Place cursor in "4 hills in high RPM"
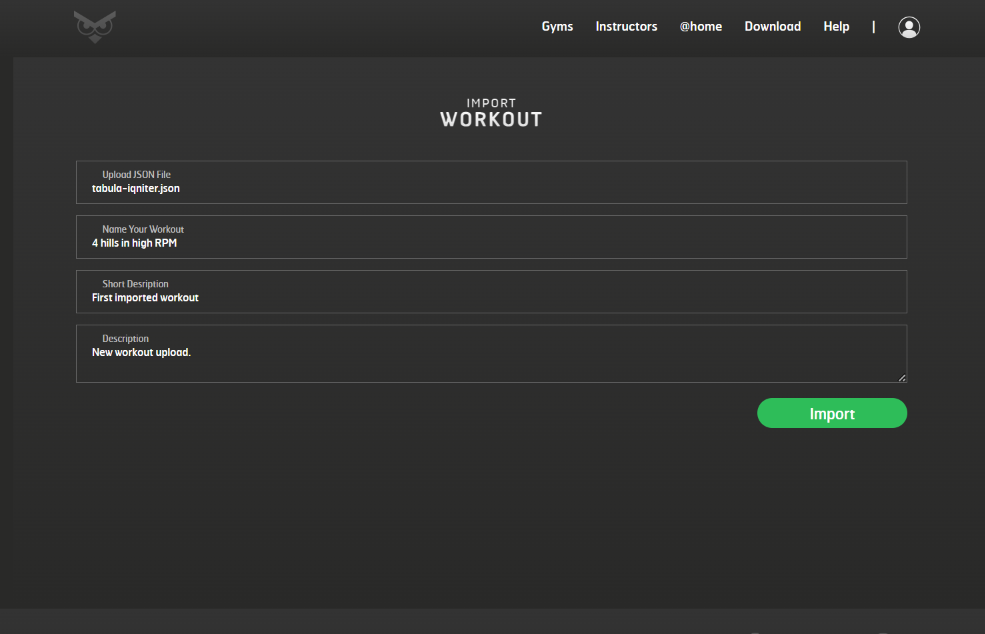Viewport: 985px width, 634px height. 134,243
